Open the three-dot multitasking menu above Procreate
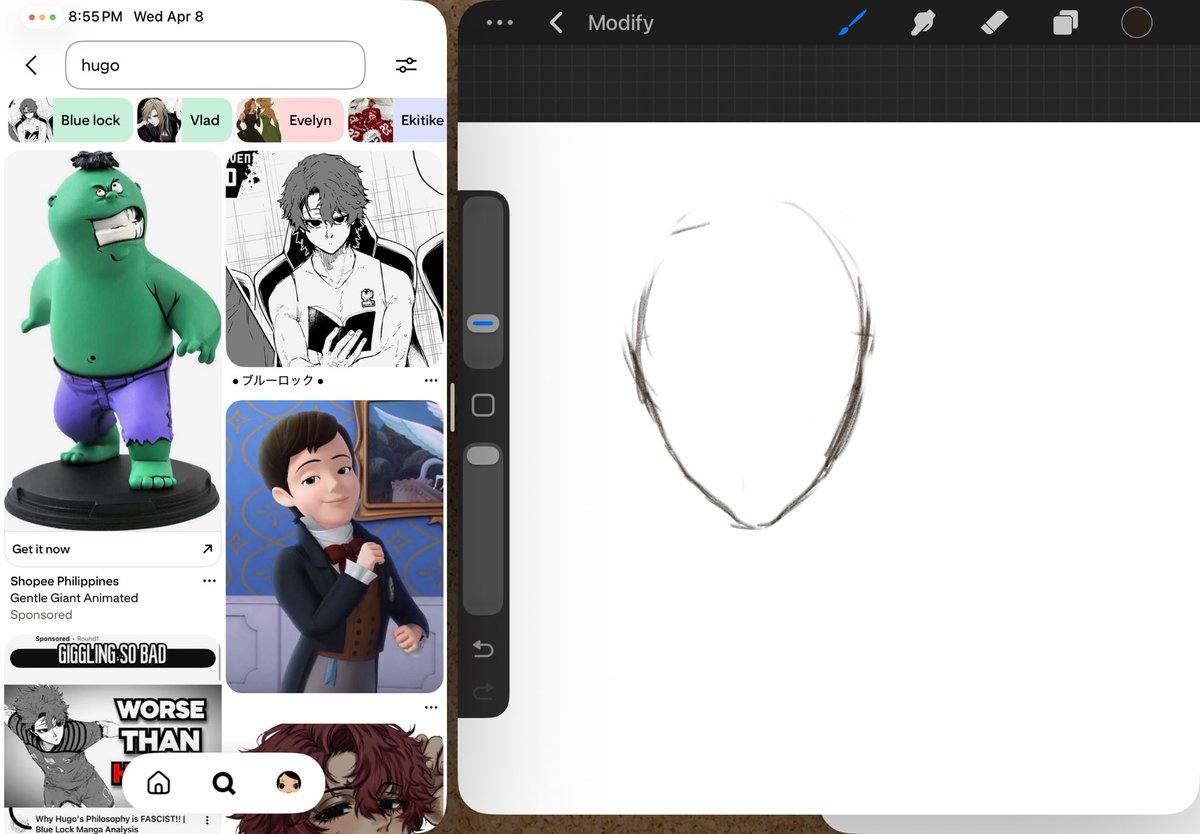 point(499,22)
